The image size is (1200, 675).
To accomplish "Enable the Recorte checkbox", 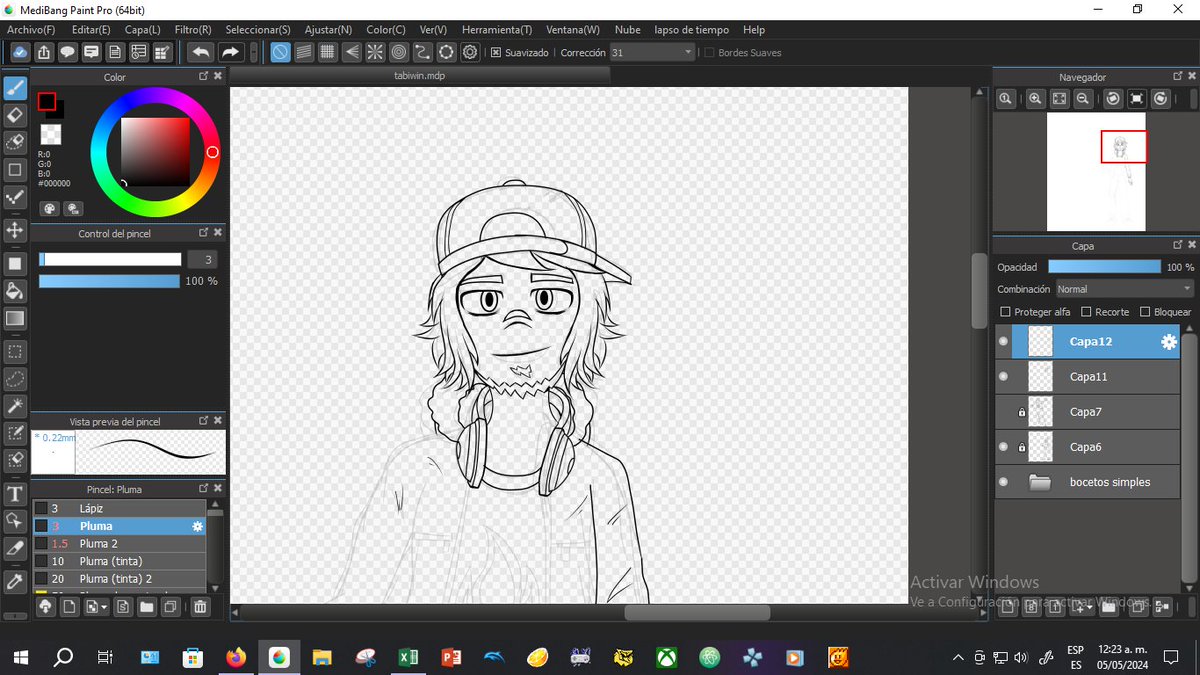I will [1086, 312].
